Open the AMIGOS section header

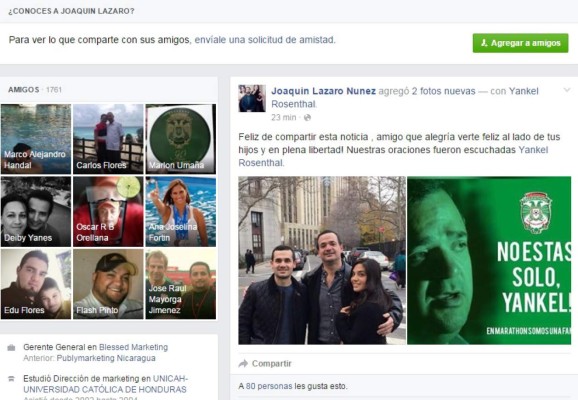point(24,90)
